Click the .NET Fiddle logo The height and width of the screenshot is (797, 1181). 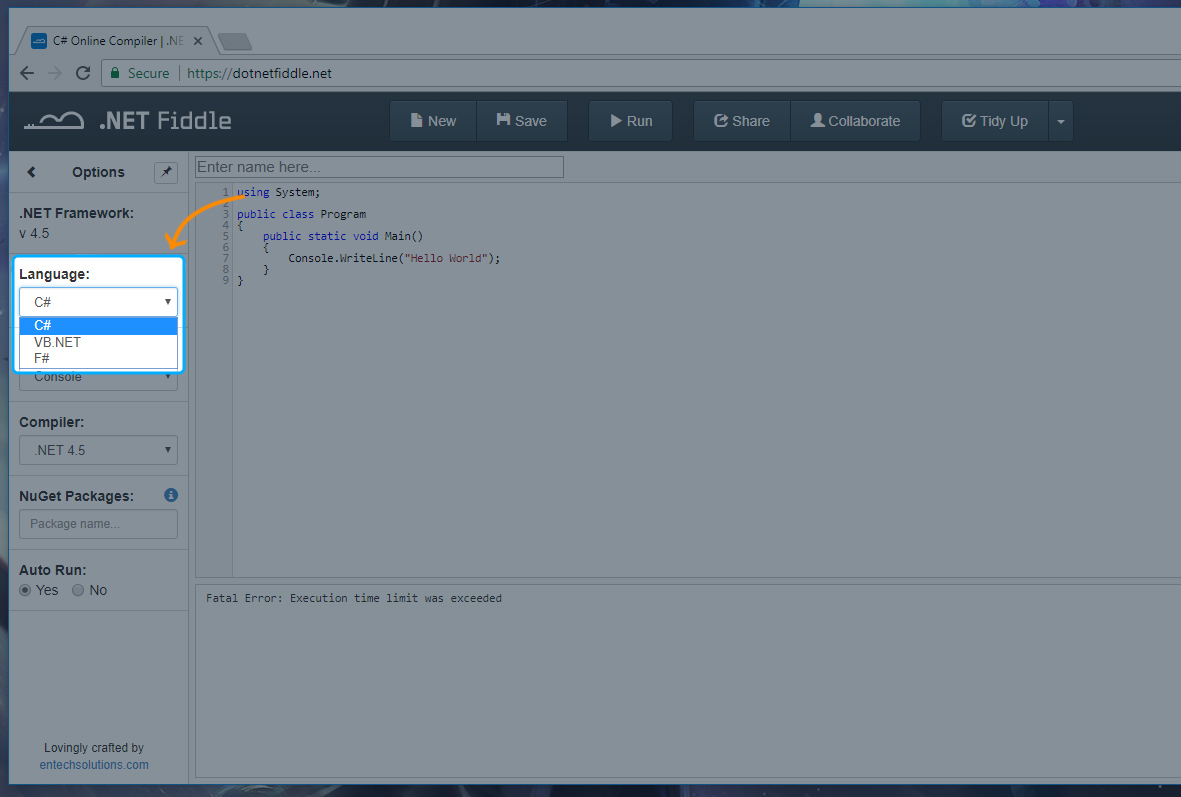[127, 121]
